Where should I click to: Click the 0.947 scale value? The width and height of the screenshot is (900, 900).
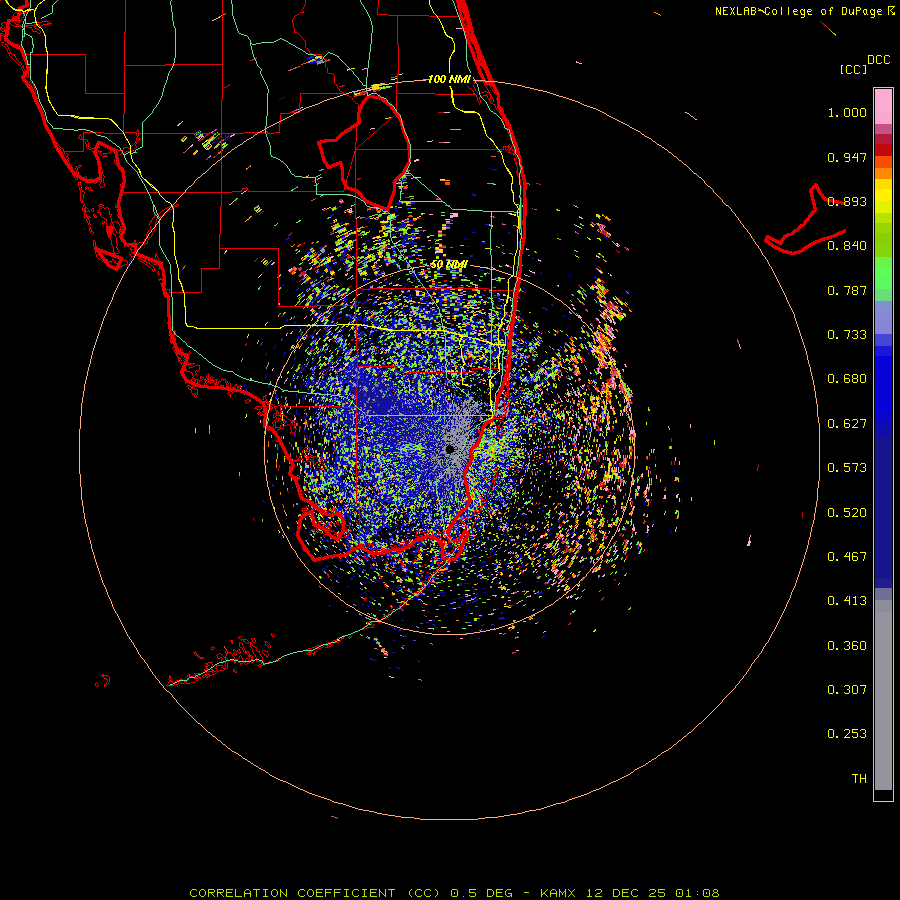(x=847, y=157)
